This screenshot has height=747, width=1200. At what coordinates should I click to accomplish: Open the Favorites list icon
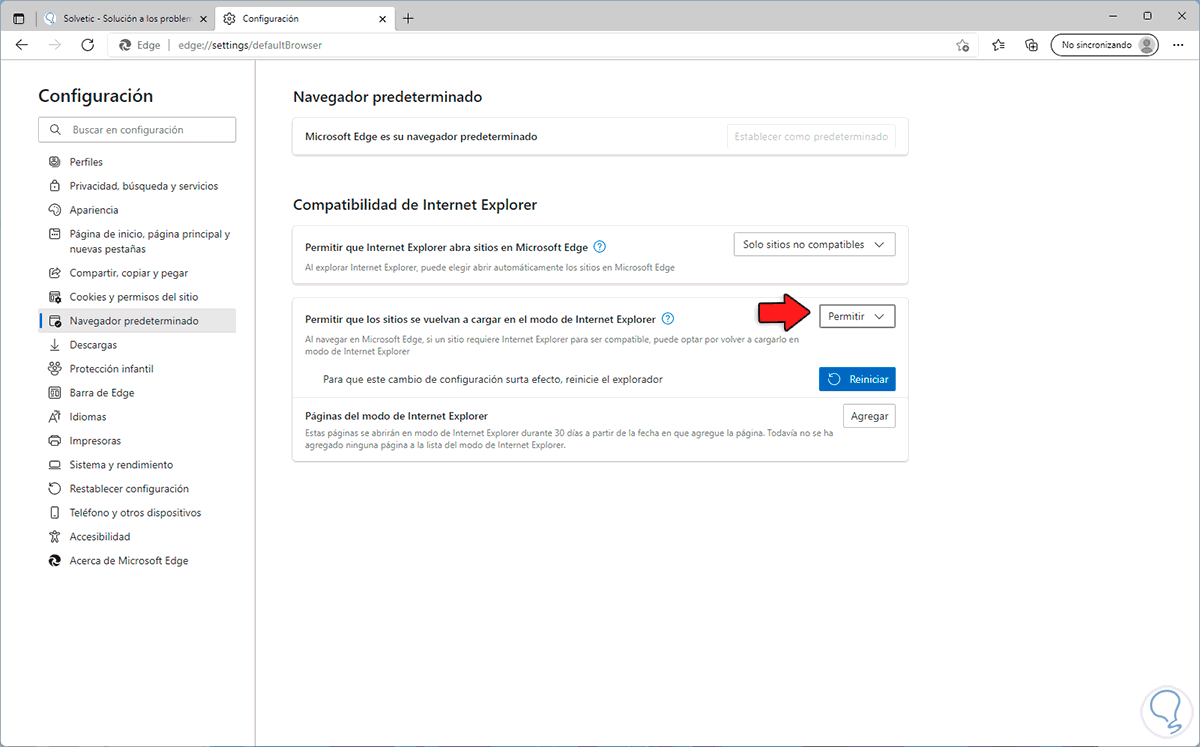998,45
